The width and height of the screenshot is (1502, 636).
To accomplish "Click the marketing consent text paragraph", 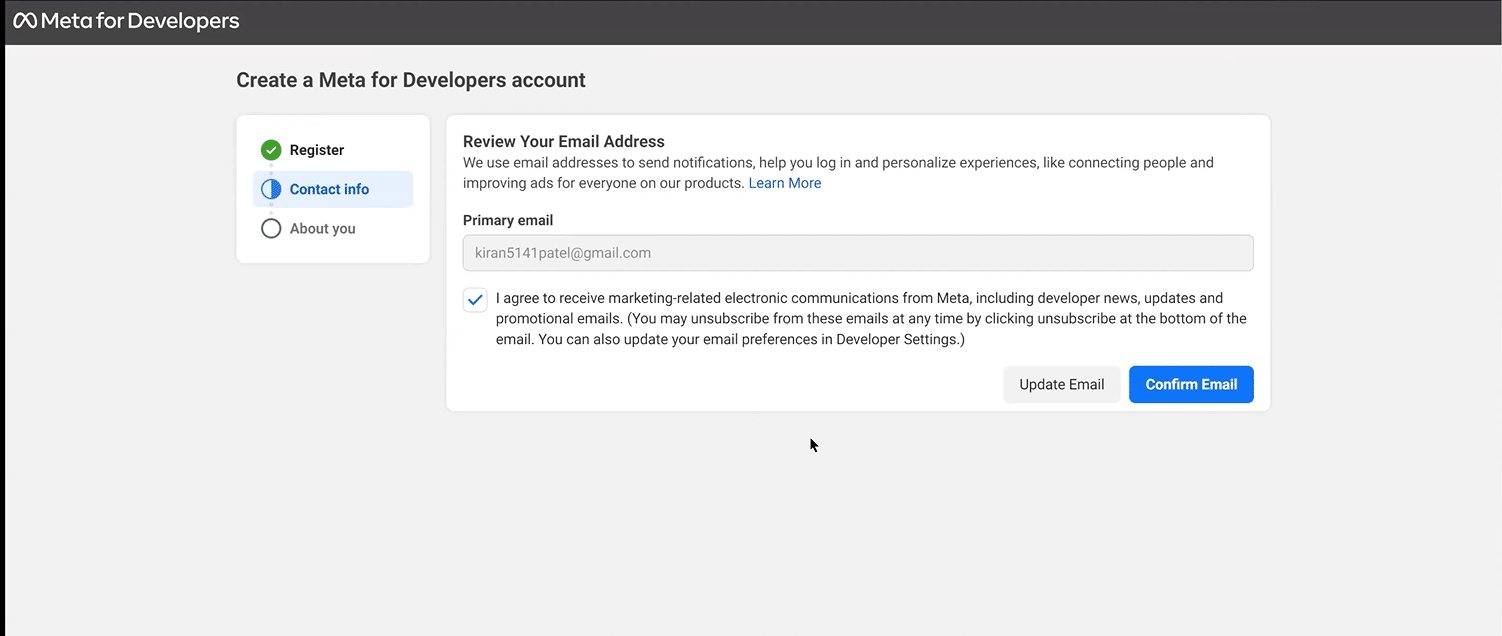I will (x=871, y=319).
